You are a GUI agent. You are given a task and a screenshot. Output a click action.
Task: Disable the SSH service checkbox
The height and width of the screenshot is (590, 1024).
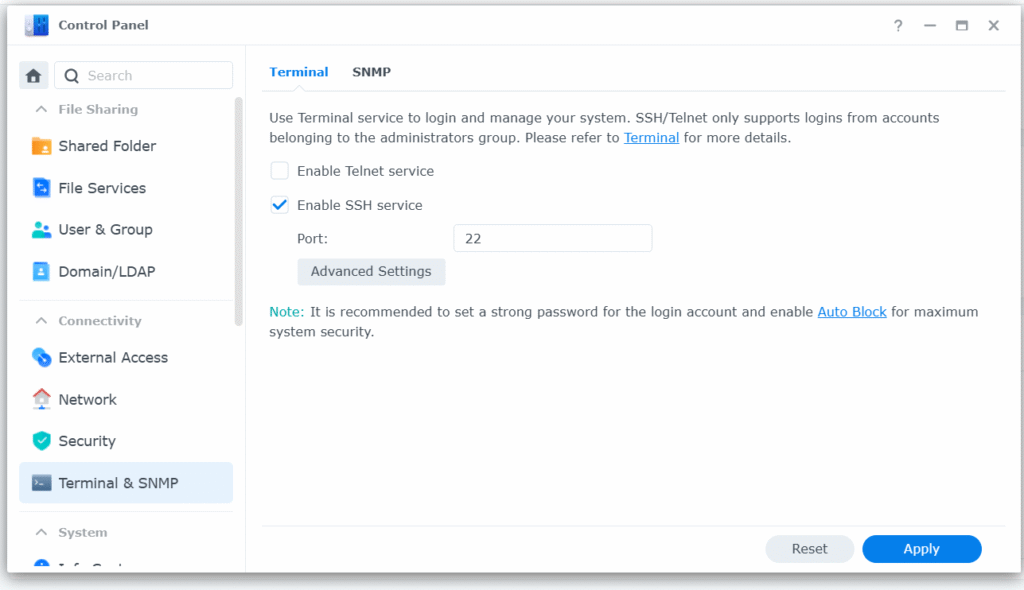[280, 205]
